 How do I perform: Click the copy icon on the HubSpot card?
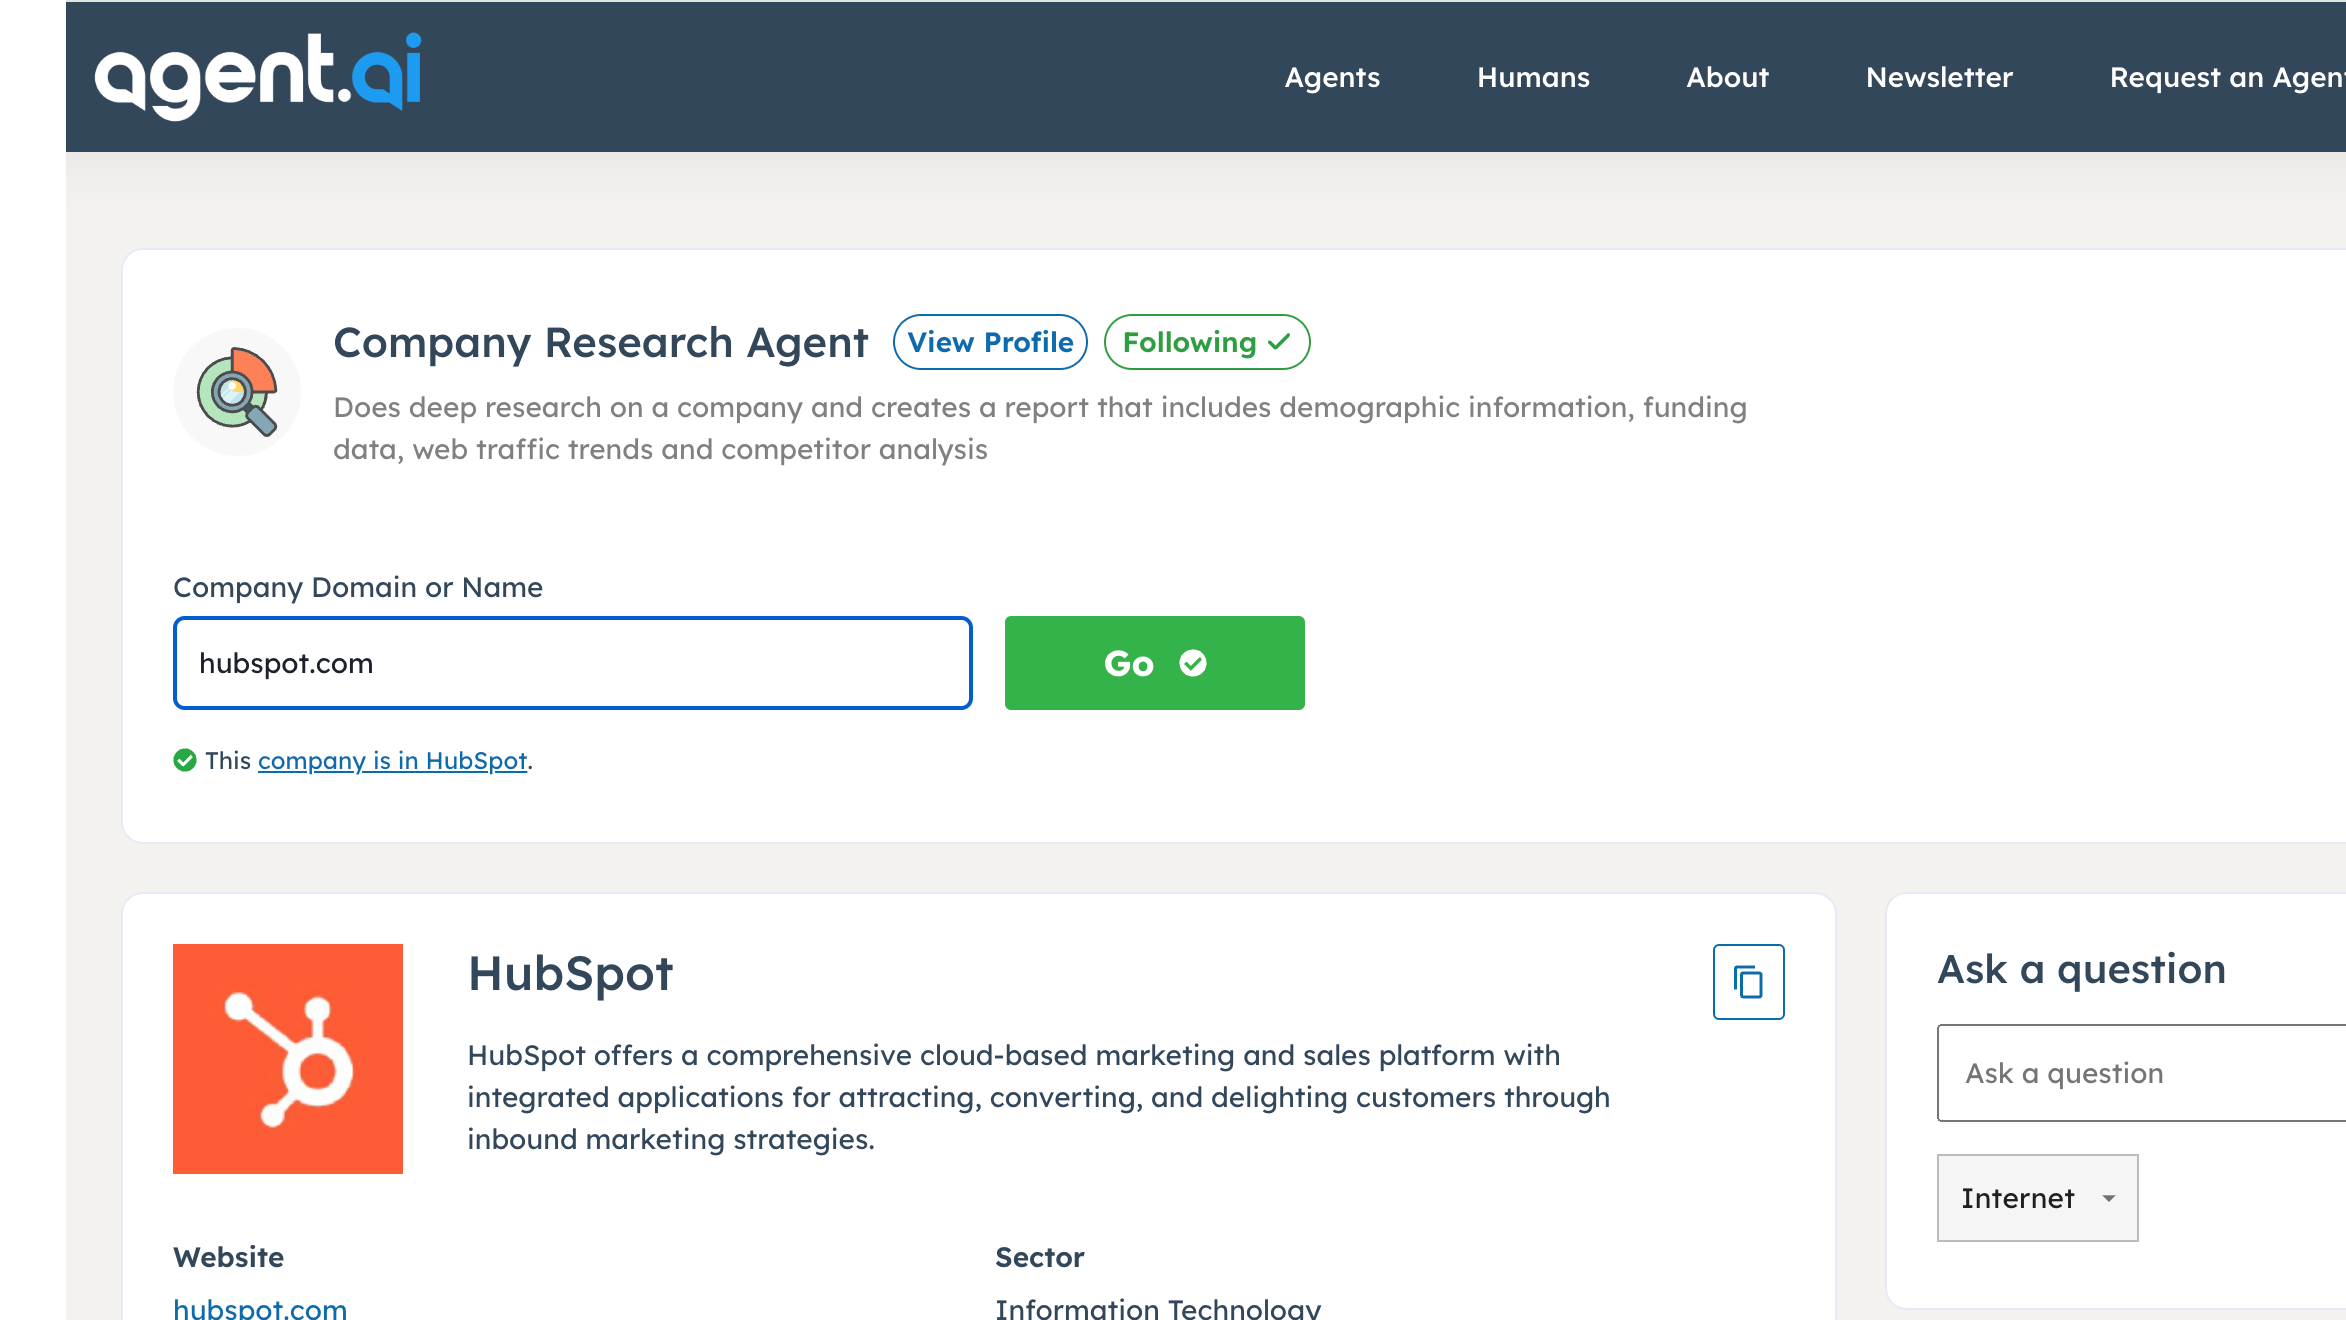(x=1748, y=982)
